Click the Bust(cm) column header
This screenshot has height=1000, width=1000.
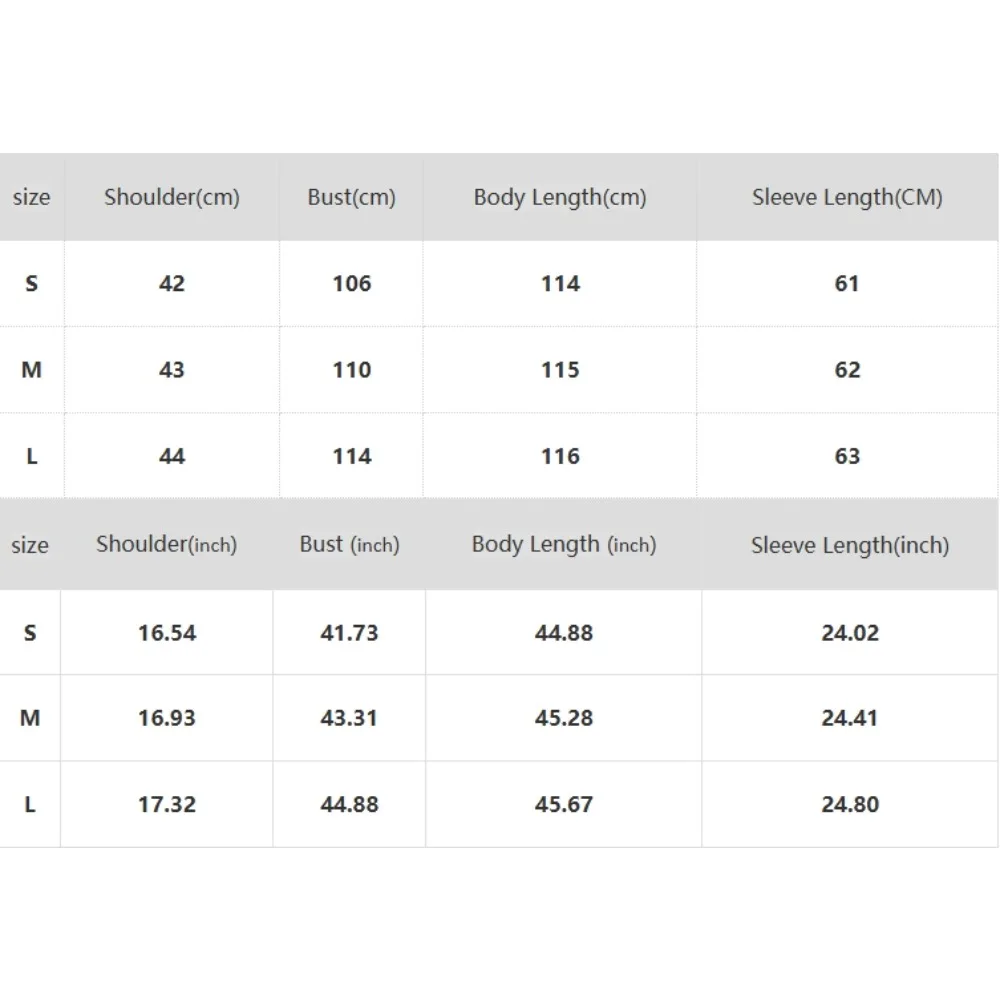pyautogui.click(x=351, y=197)
